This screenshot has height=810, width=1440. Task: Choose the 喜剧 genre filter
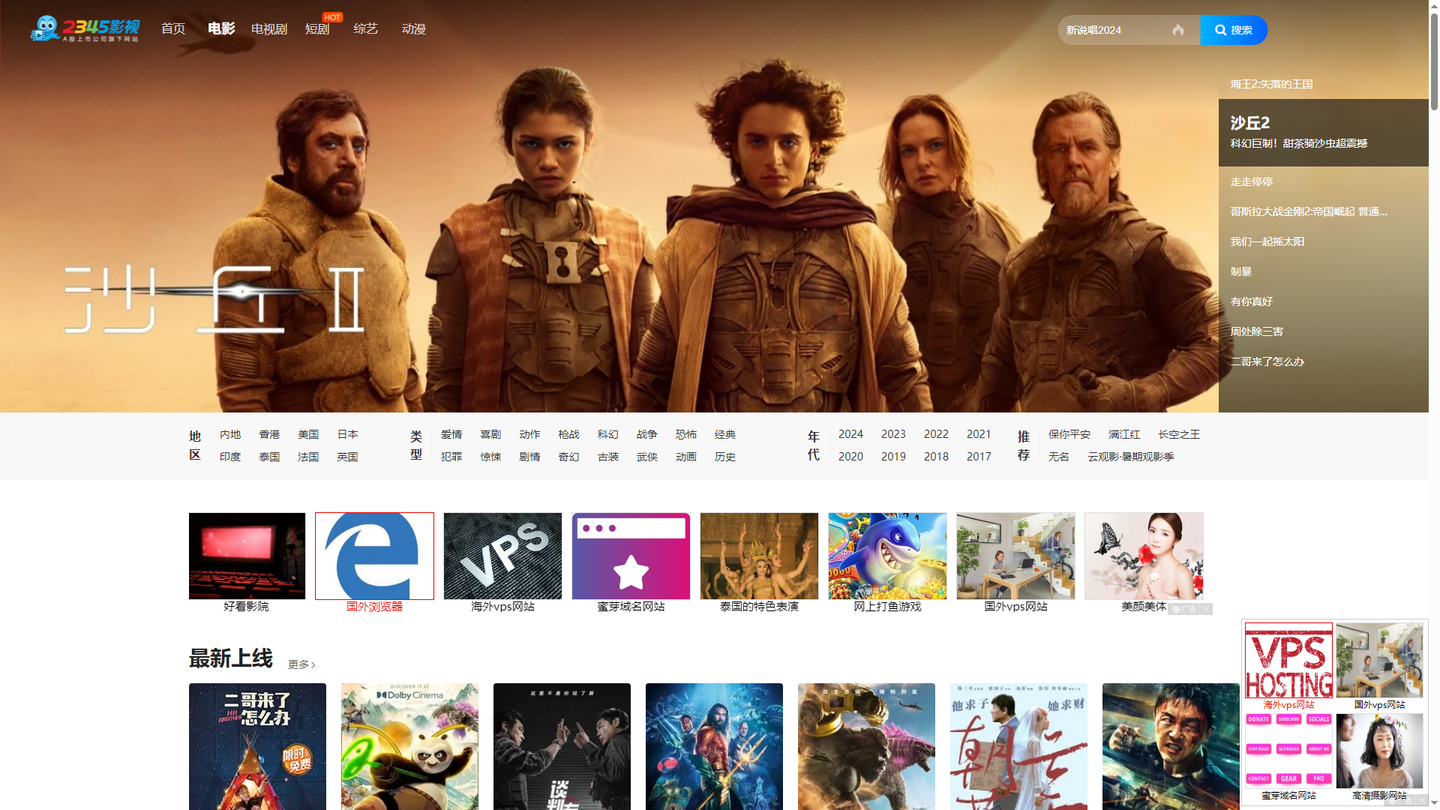click(490, 435)
